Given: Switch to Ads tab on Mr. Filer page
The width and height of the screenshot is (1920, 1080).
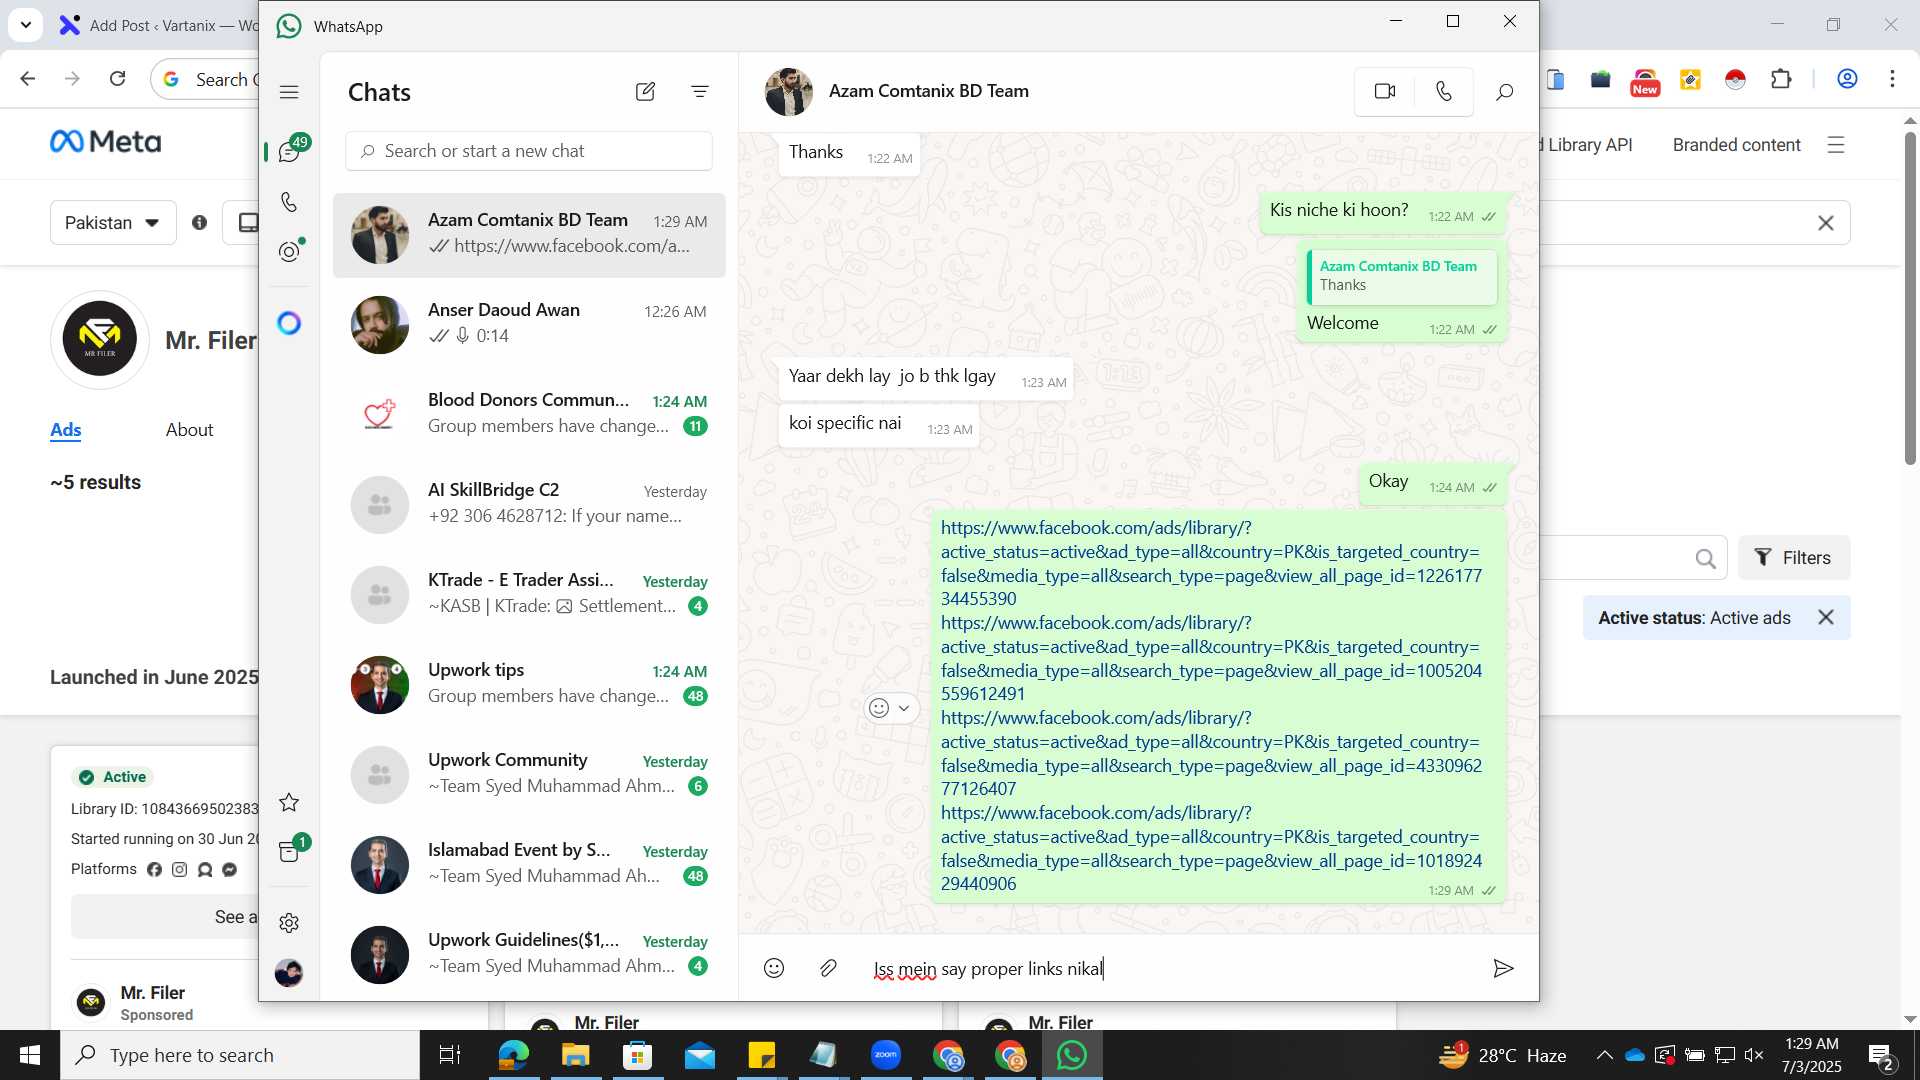Looking at the screenshot, I should pyautogui.click(x=65, y=429).
